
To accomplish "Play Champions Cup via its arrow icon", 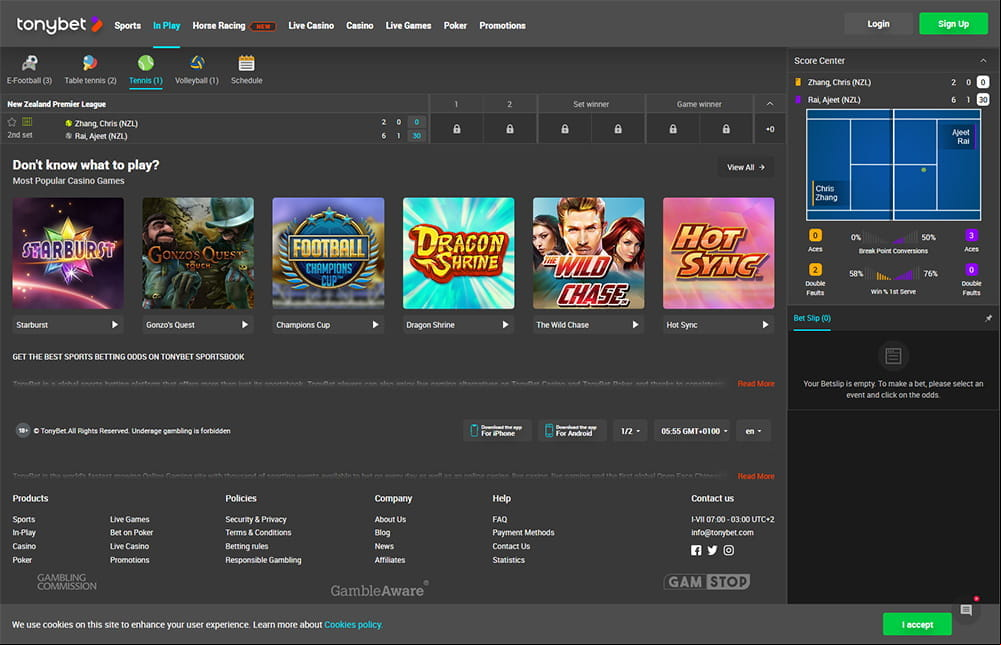I will (x=375, y=324).
